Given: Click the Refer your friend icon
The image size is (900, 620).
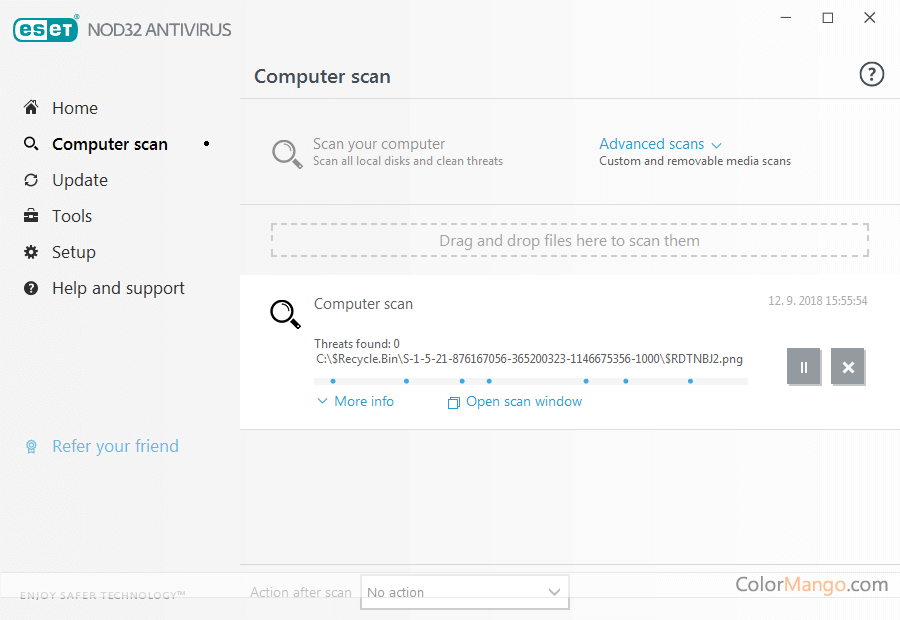Looking at the screenshot, I should (31, 447).
